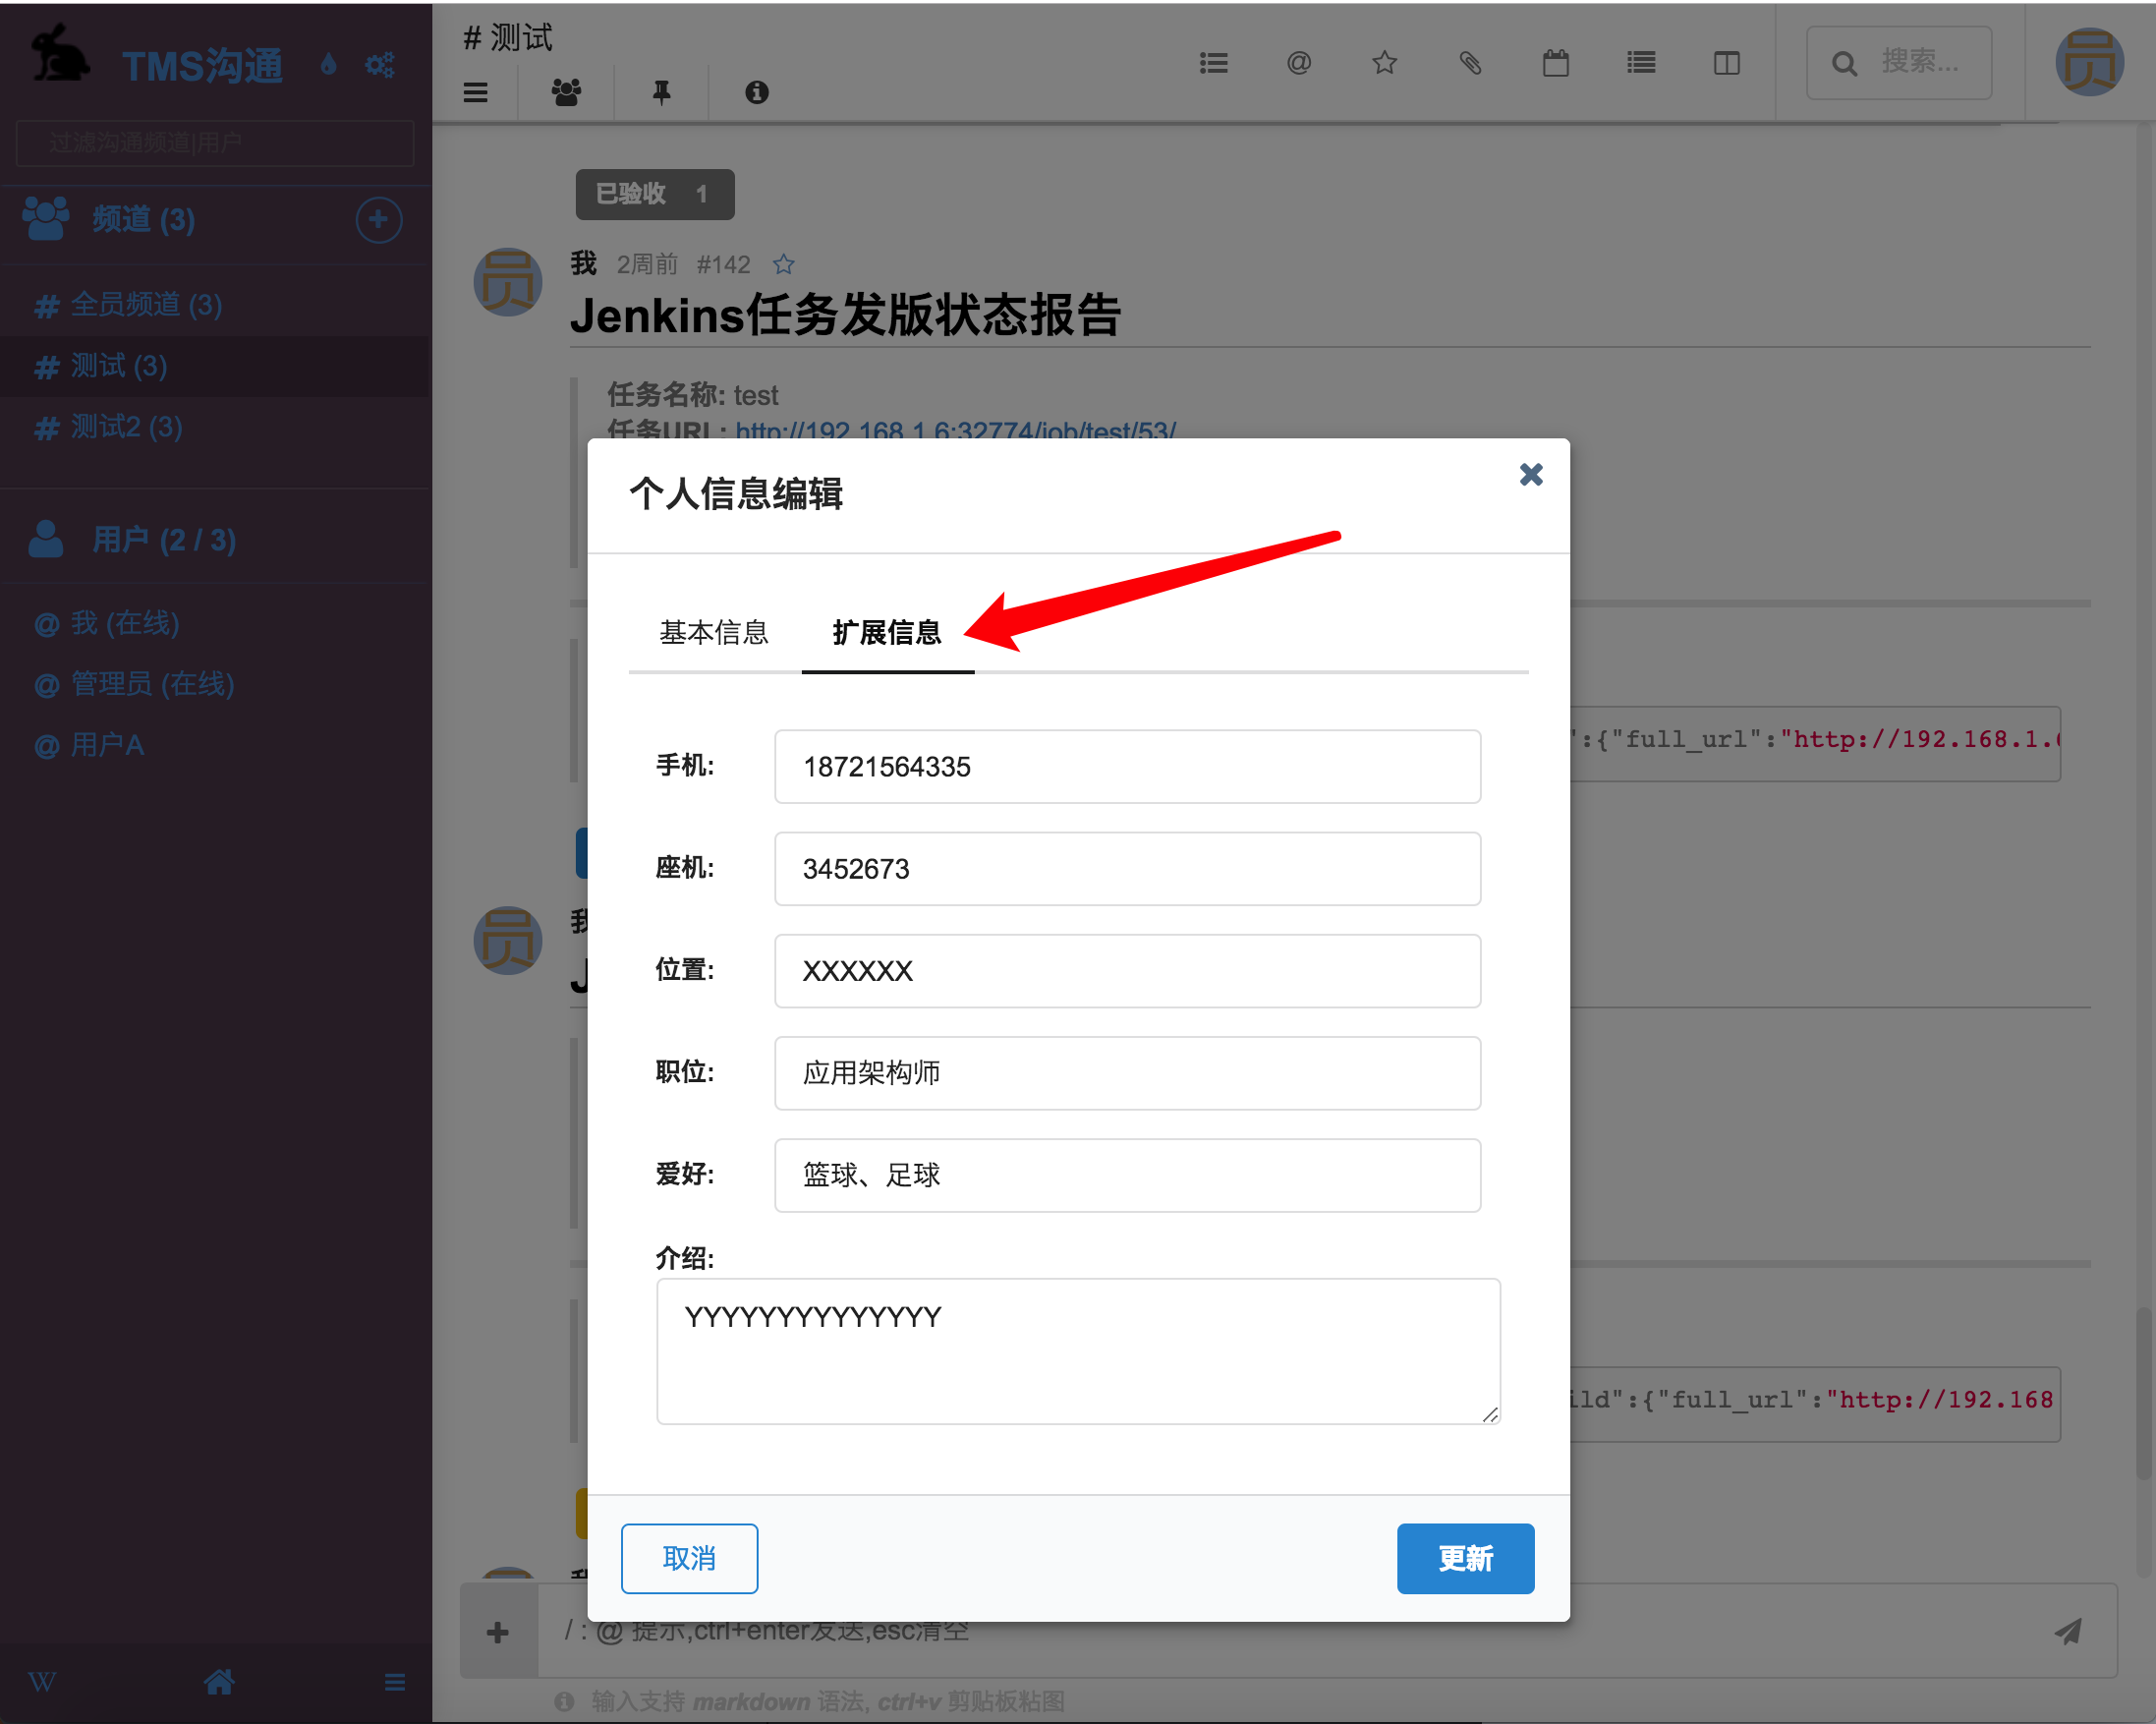This screenshot has height=1724, width=2156.
Task: Click the plus attach button beside message box
Action: pos(498,1633)
